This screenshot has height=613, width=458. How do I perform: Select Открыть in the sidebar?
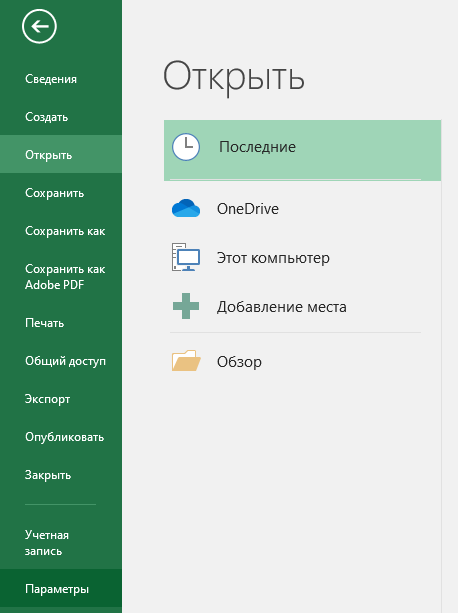[61, 155]
